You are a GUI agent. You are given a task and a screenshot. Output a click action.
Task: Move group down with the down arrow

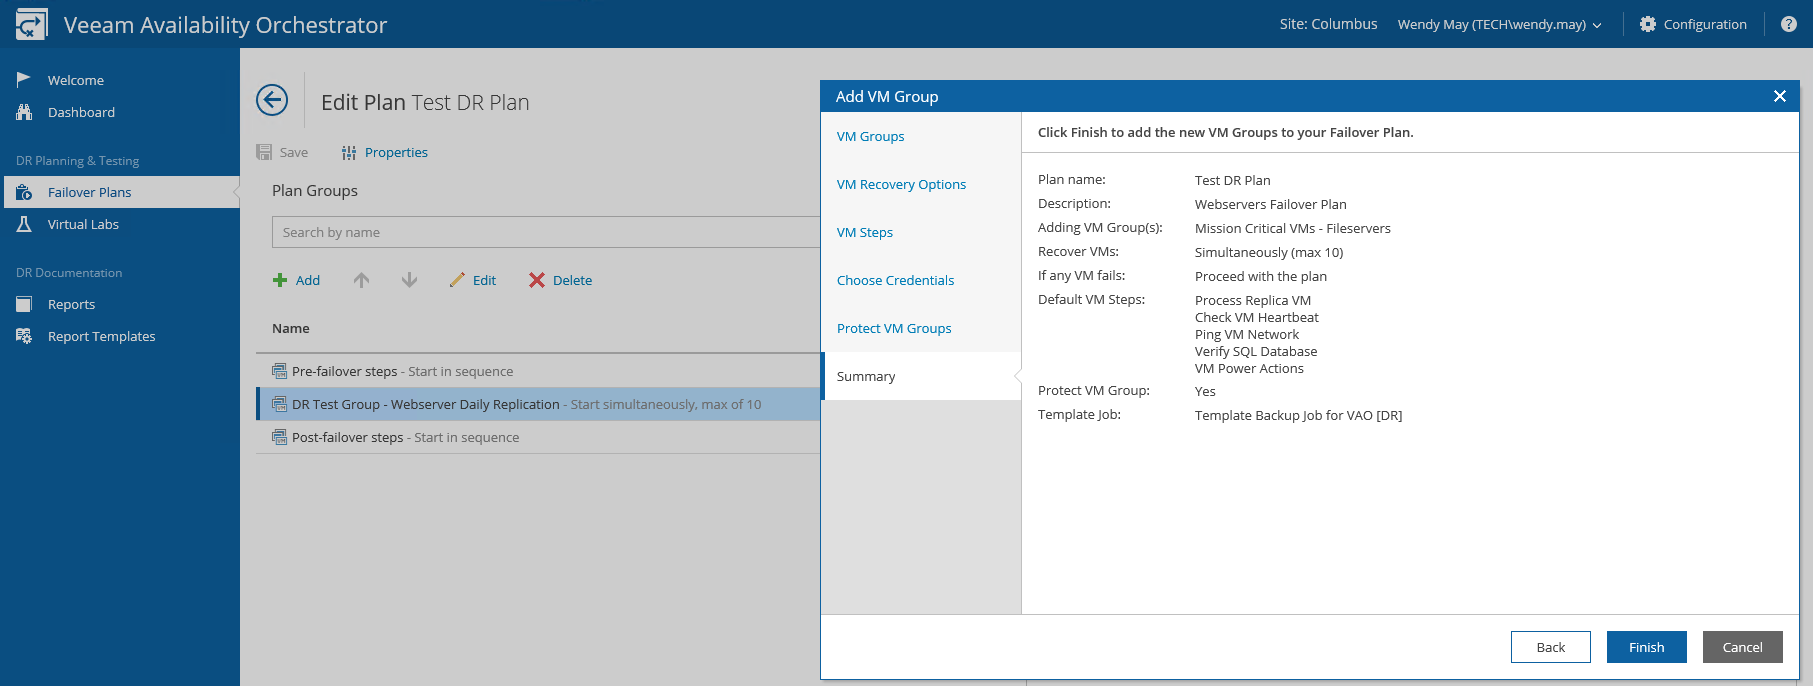[x=409, y=280]
